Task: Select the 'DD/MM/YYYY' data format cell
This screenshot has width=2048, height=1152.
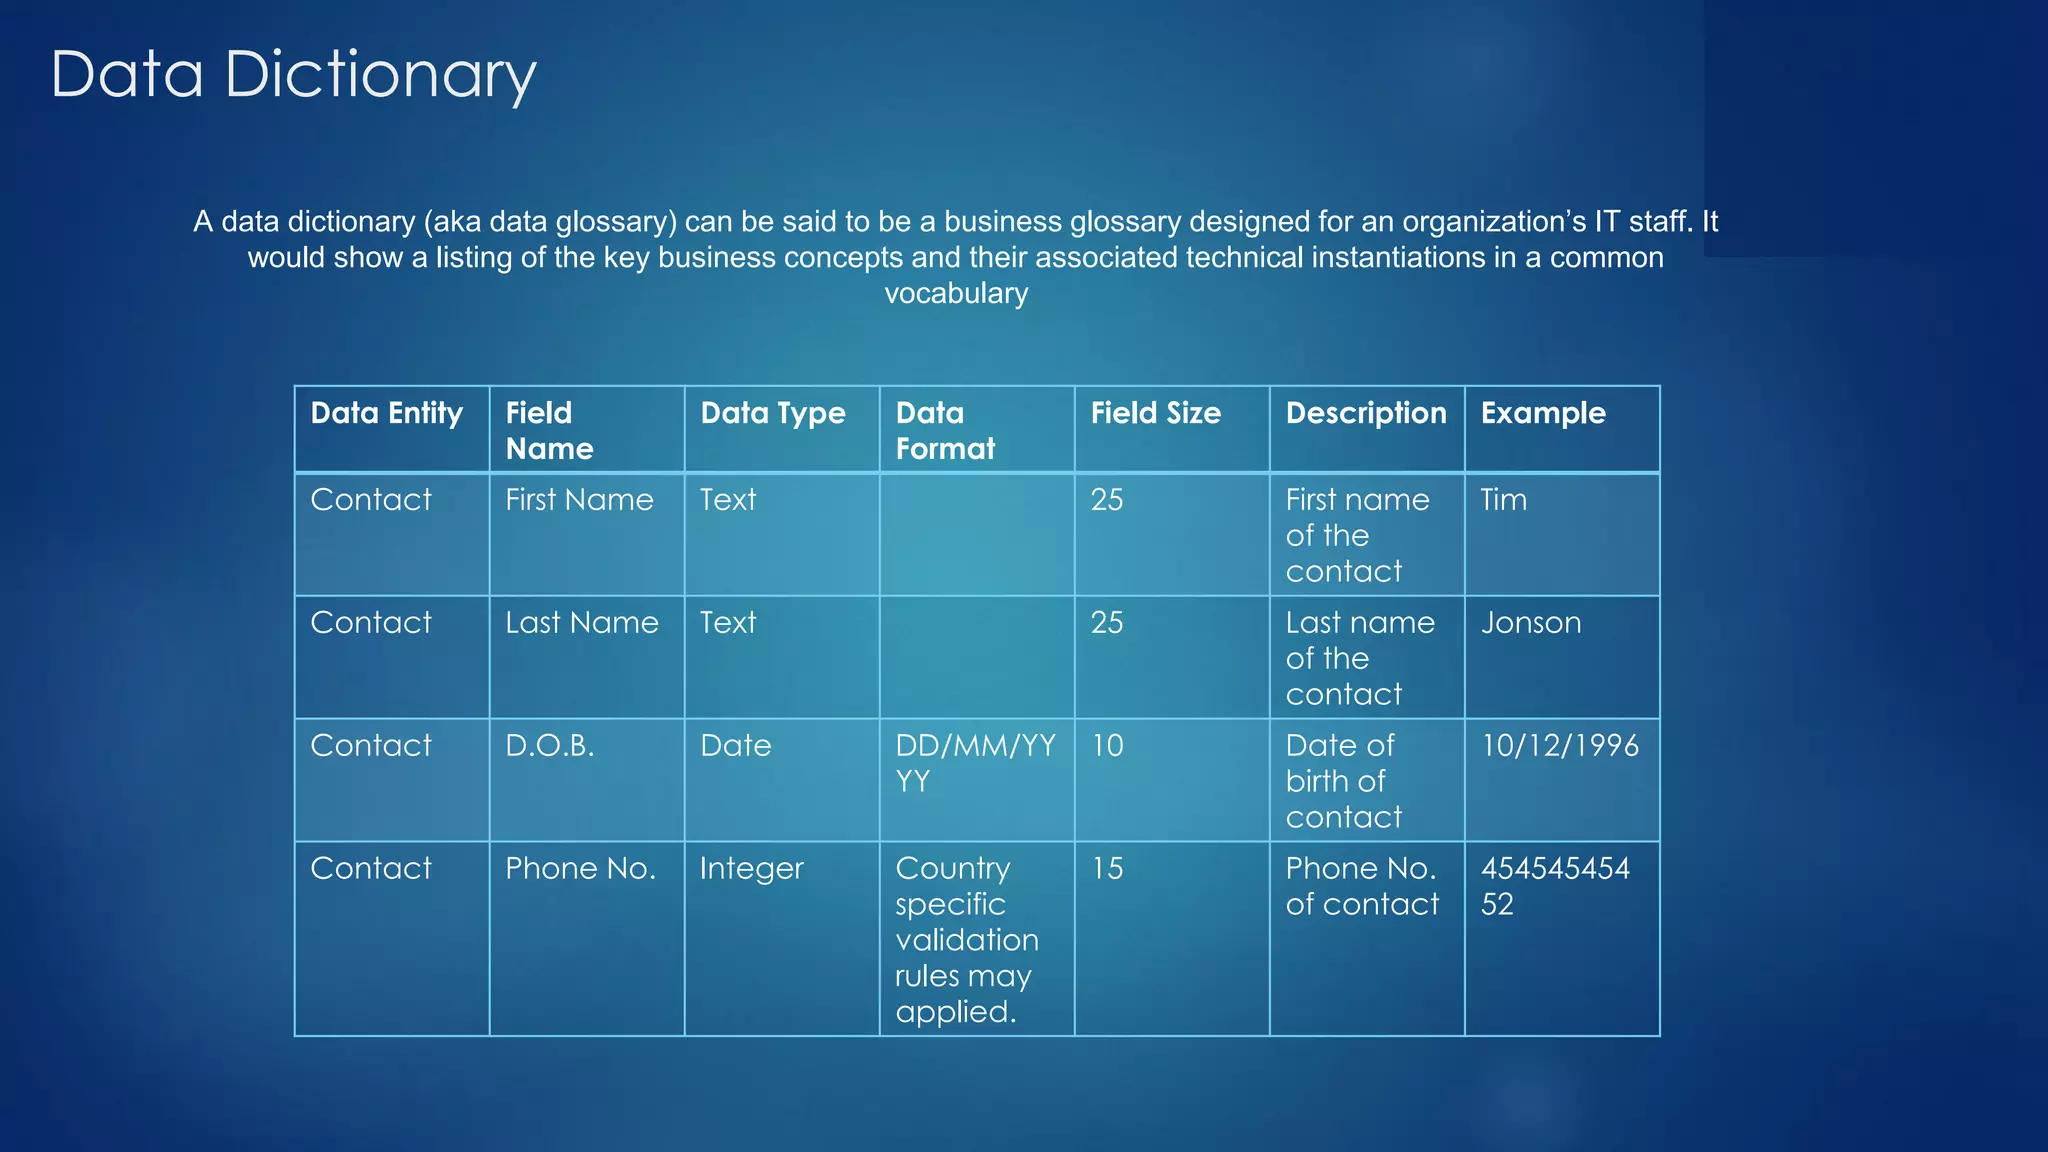Action: click(977, 781)
